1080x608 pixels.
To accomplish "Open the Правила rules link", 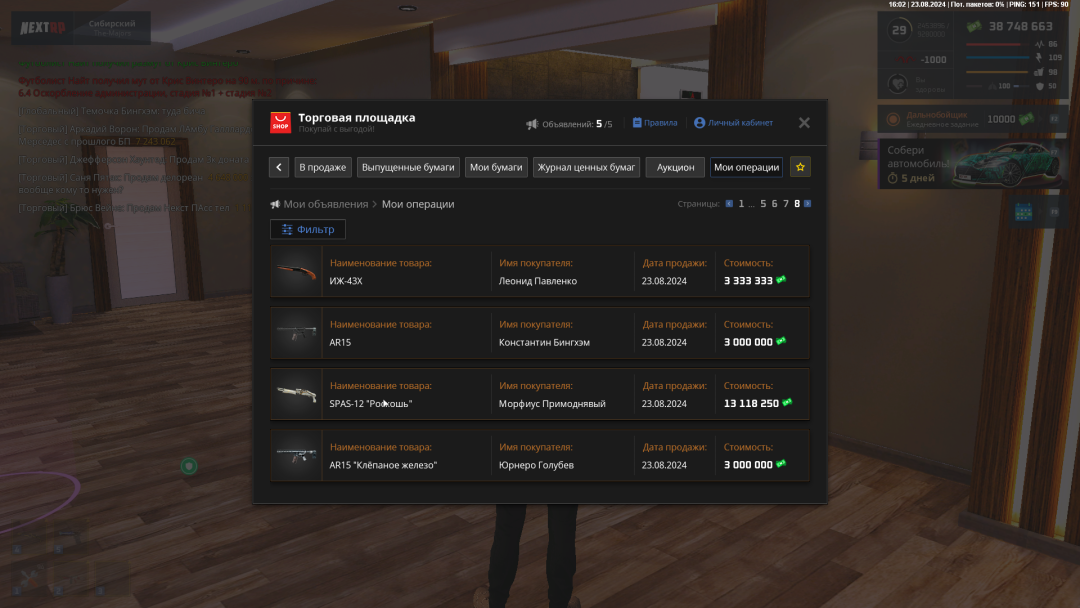I will tap(654, 123).
